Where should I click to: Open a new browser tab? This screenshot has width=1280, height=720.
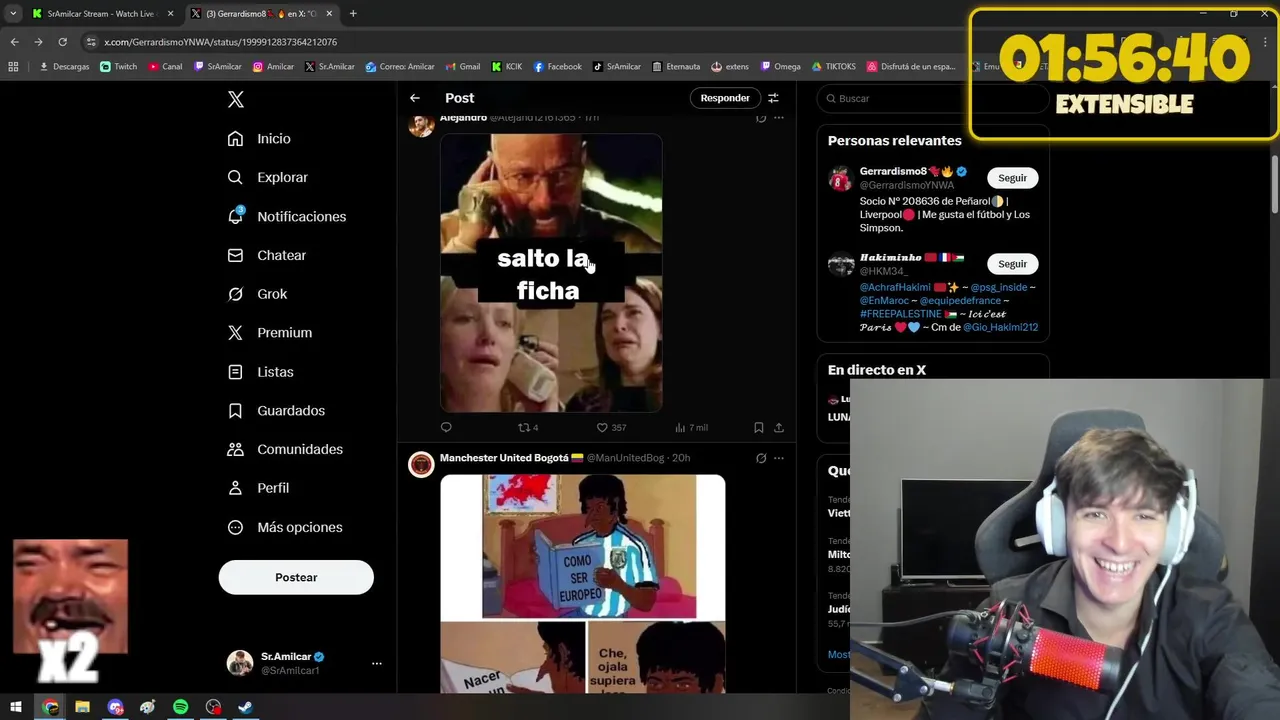(353, 14)
